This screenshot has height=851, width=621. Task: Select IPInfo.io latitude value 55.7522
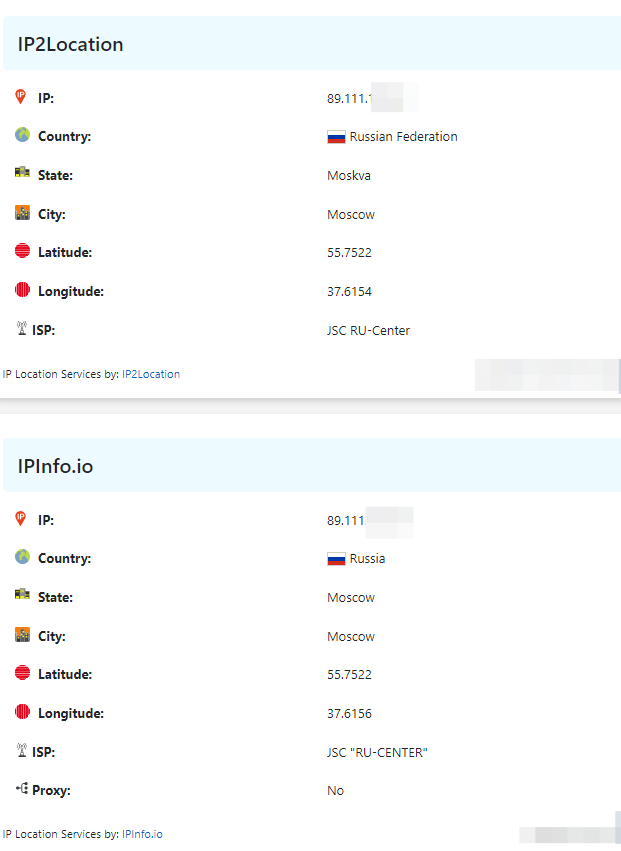(350, 675)
